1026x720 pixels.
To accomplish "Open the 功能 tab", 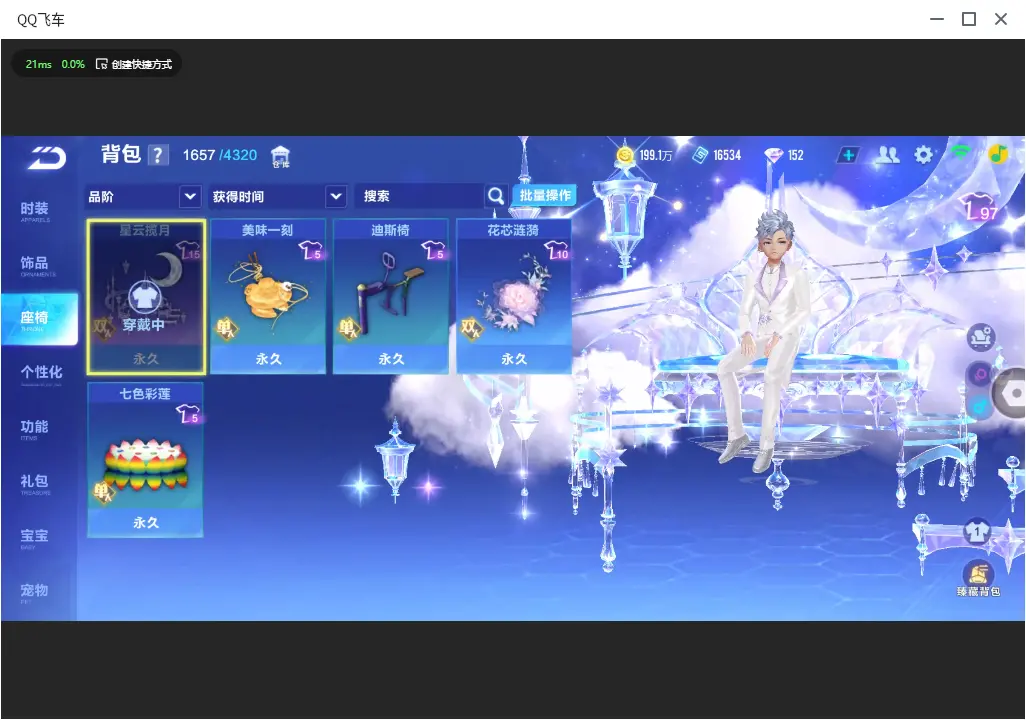I will (36, 429).
